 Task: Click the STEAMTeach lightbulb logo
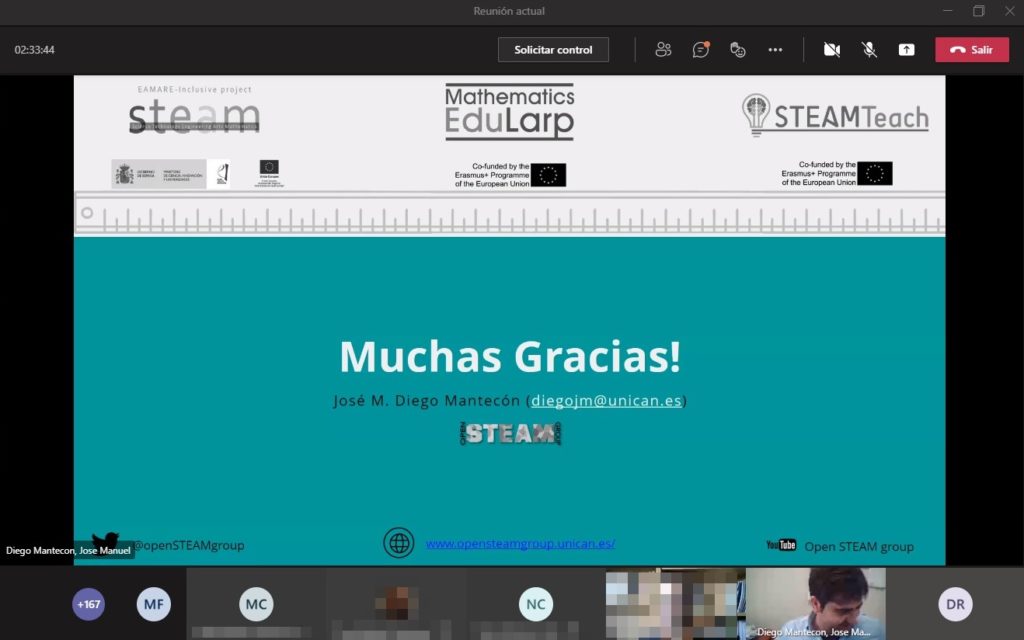point(756,114)
